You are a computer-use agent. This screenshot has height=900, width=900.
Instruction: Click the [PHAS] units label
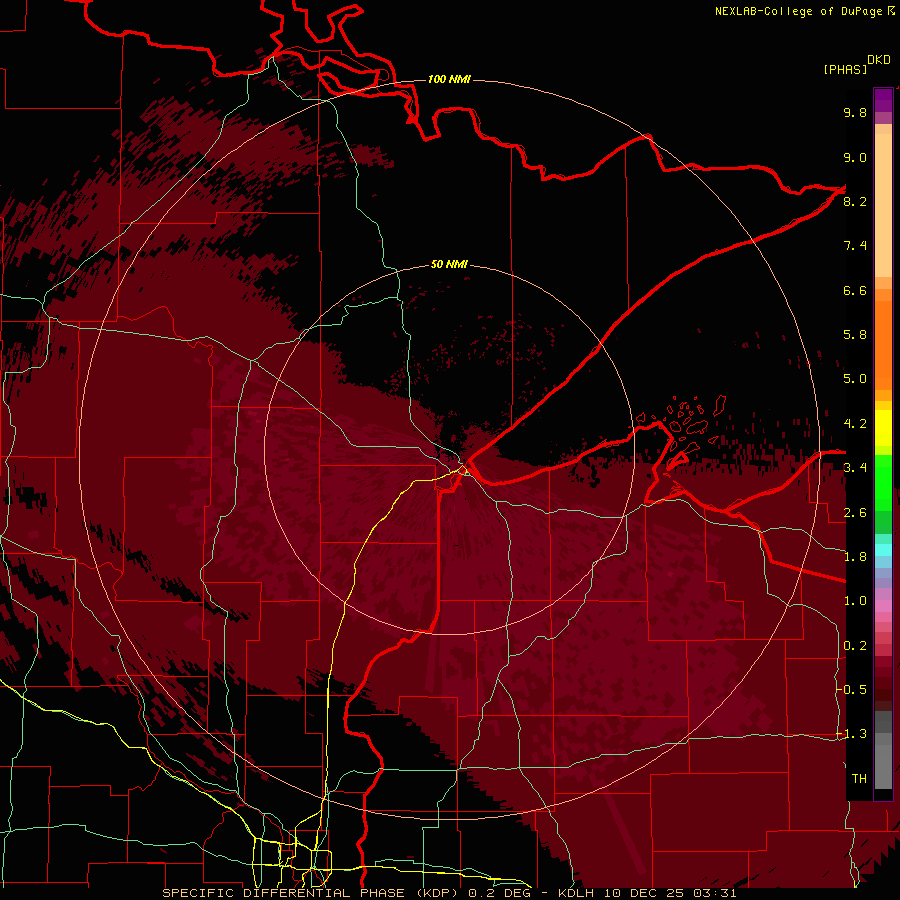[845, 69]
